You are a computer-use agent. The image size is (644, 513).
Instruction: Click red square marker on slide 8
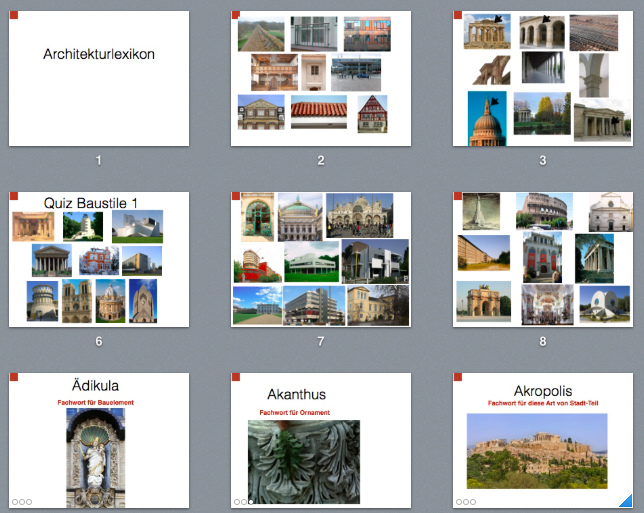[458, 196]
